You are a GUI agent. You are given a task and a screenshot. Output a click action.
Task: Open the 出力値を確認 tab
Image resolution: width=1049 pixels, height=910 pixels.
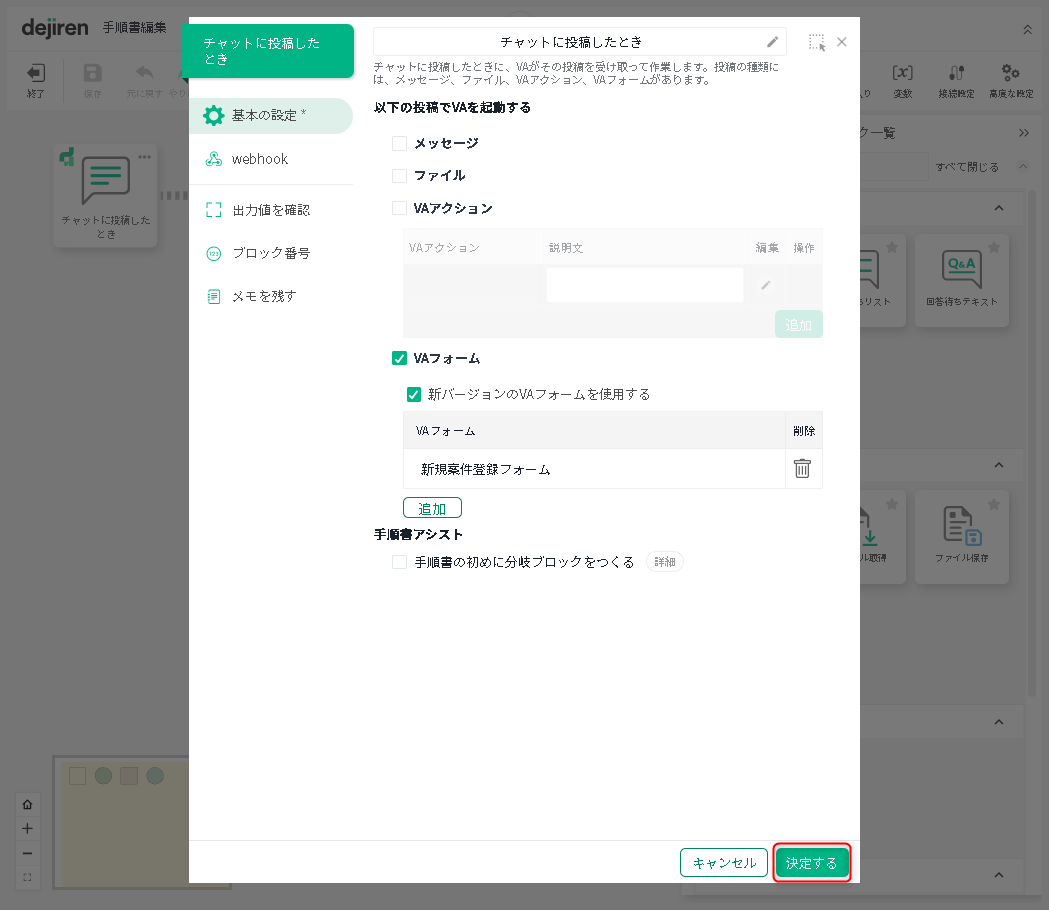pyautogui.click(x=270, y=210)
